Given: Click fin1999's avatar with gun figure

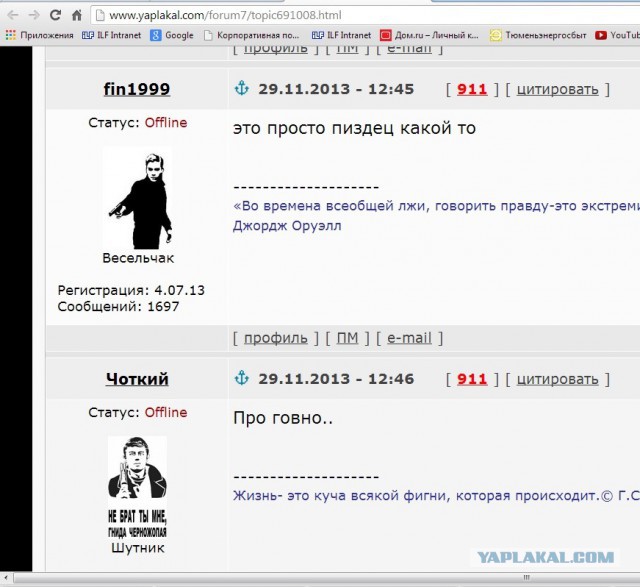Looking at the screenshot, I should 138,199.
